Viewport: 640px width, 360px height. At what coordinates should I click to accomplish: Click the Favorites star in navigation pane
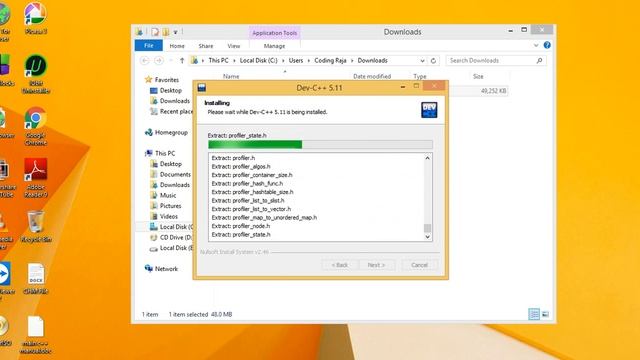pyautogui.click(x=148, y=80)
